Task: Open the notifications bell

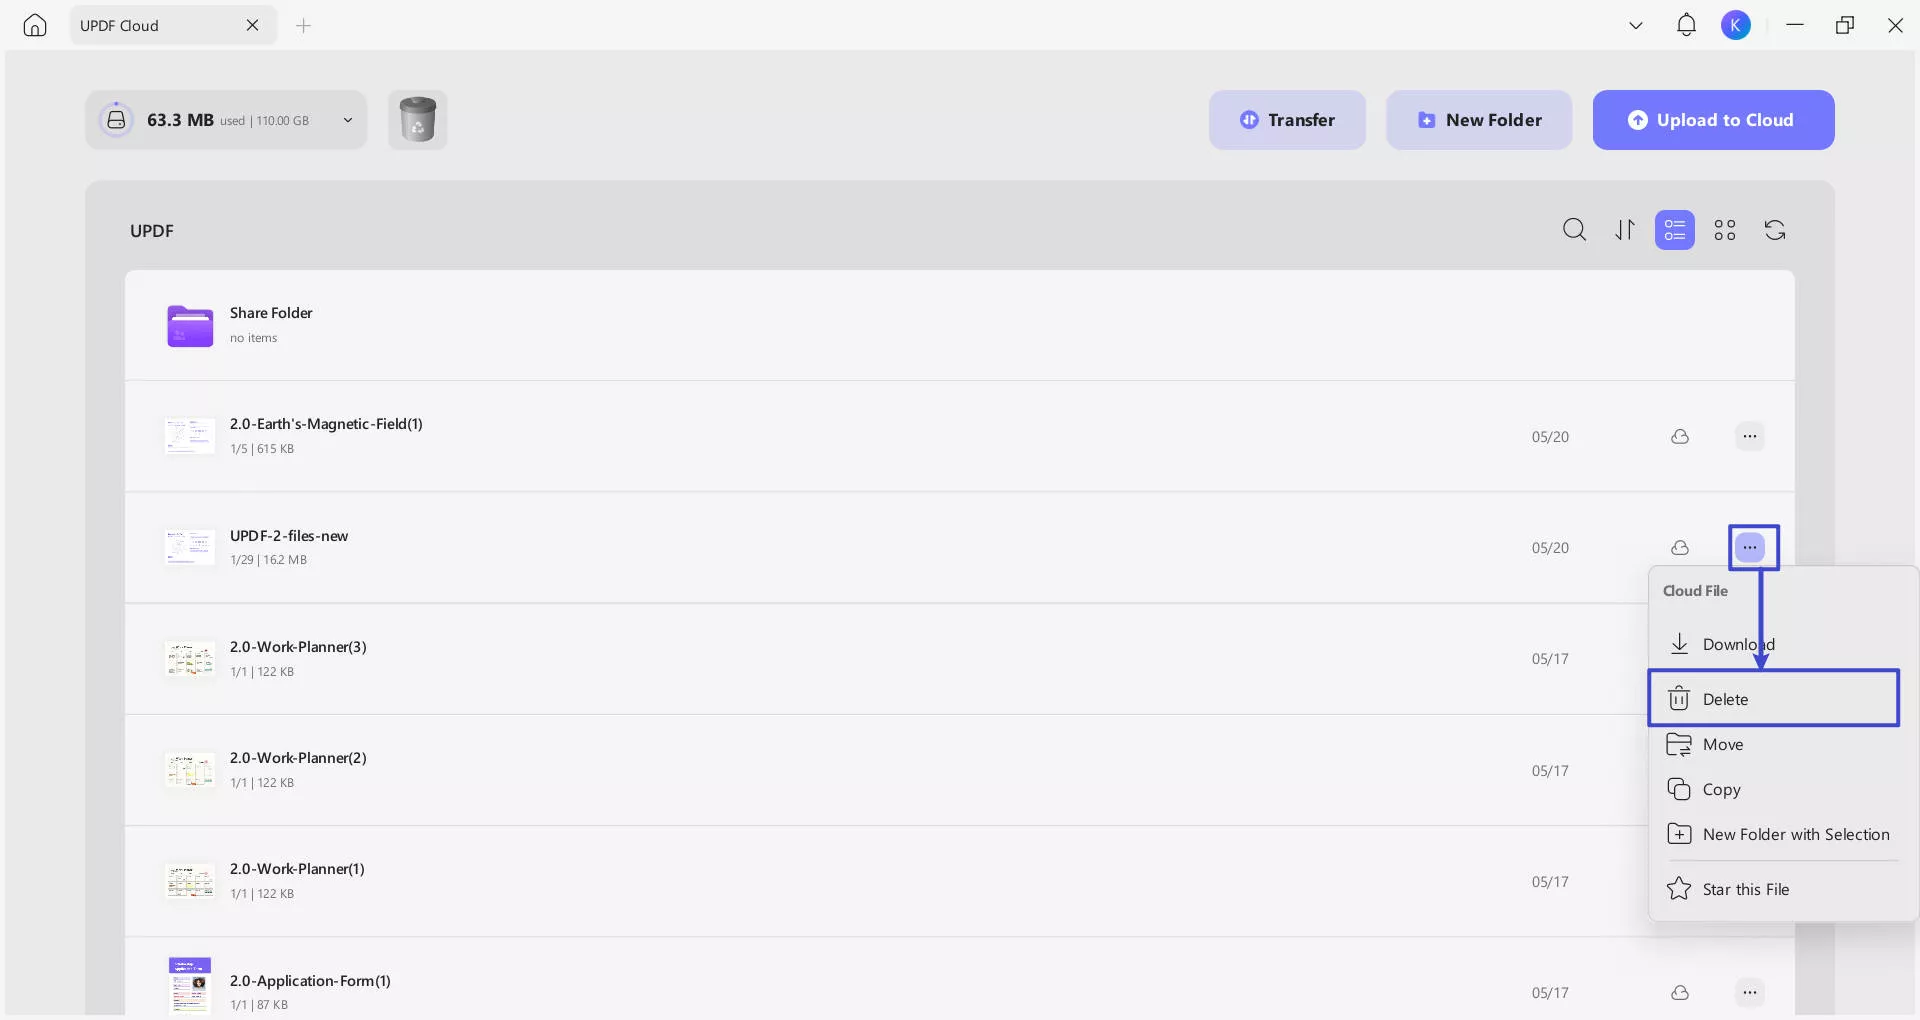Action: point(1686,26)
